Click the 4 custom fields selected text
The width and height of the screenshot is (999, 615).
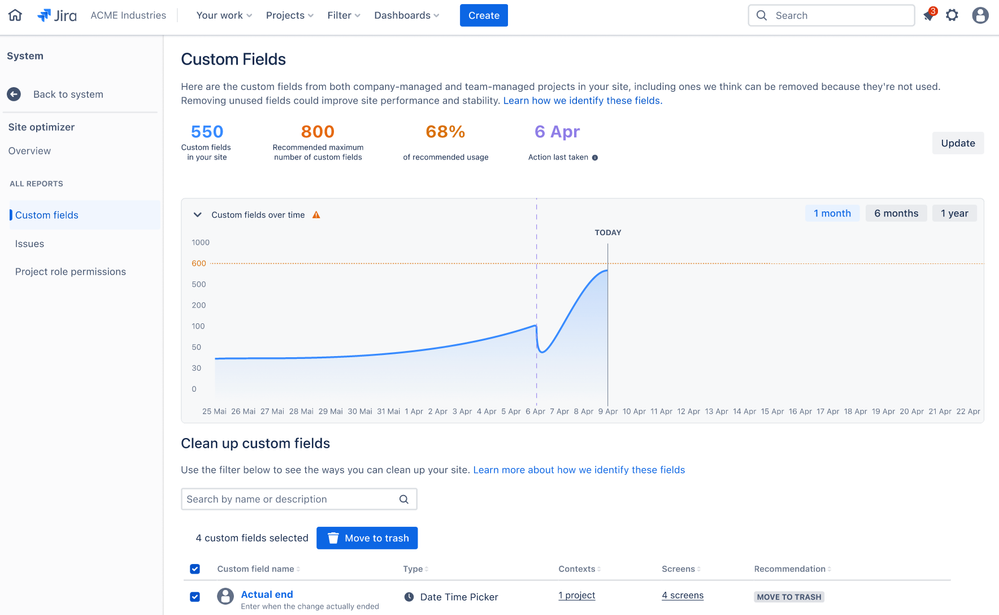pyautogui.click(x=252, y=538)
